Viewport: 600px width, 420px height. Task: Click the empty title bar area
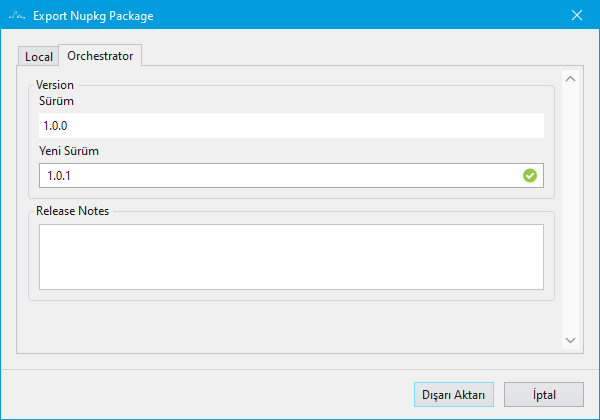pyautogui.click(x=350, y=16)
